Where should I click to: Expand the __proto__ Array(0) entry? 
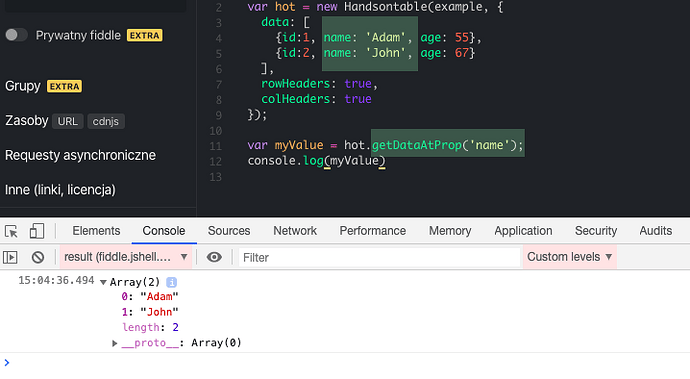(x=114, y=343)
